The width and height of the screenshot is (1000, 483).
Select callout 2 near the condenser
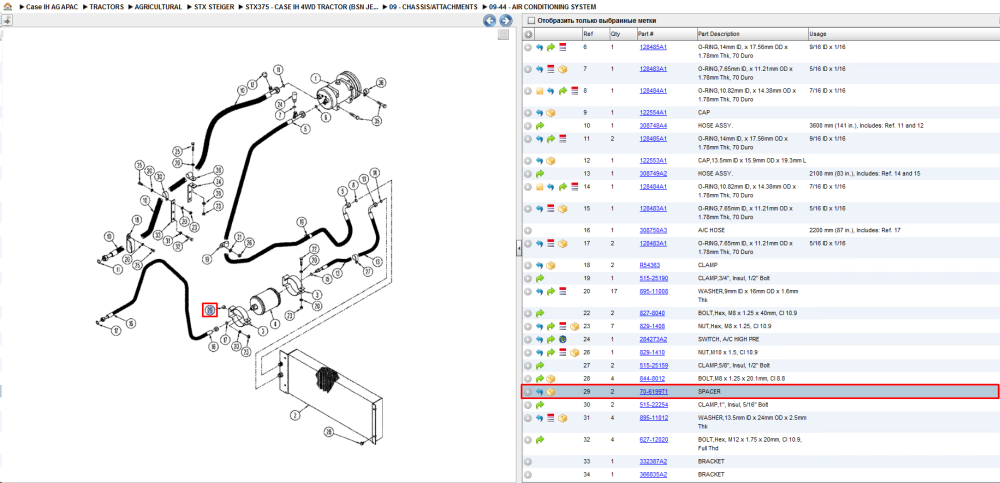(x=295, y=415)
